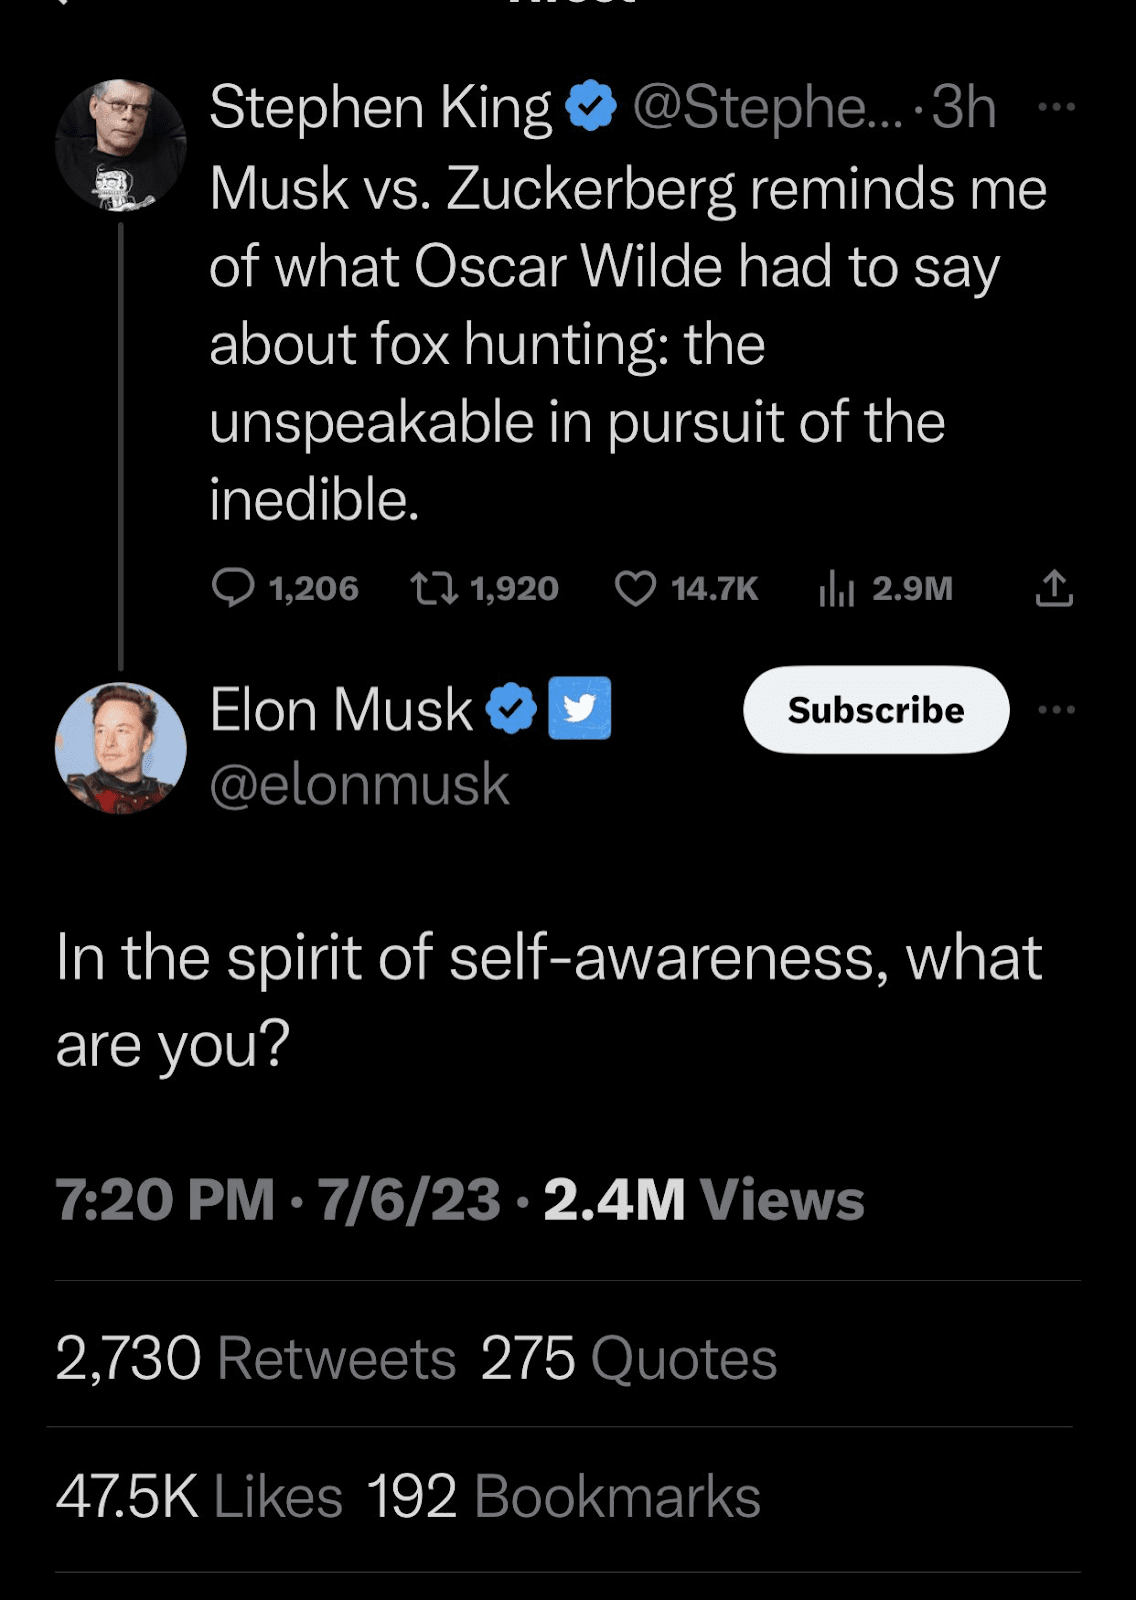Open more options on Stephen King's tweet

[x=1056, y=106]
